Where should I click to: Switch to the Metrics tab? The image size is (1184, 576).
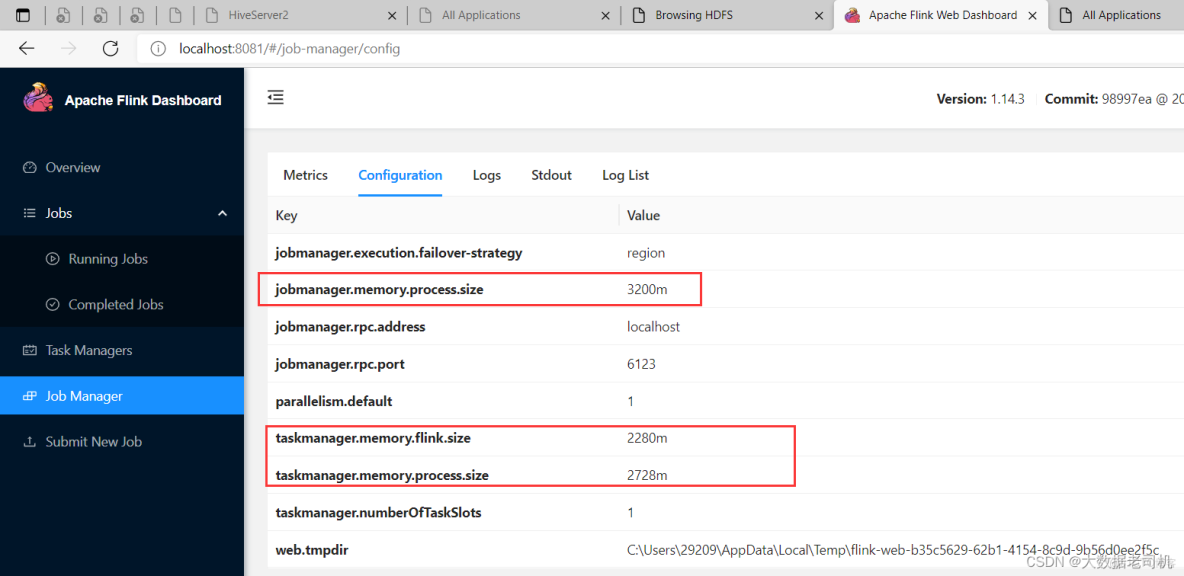click(305, 175)
